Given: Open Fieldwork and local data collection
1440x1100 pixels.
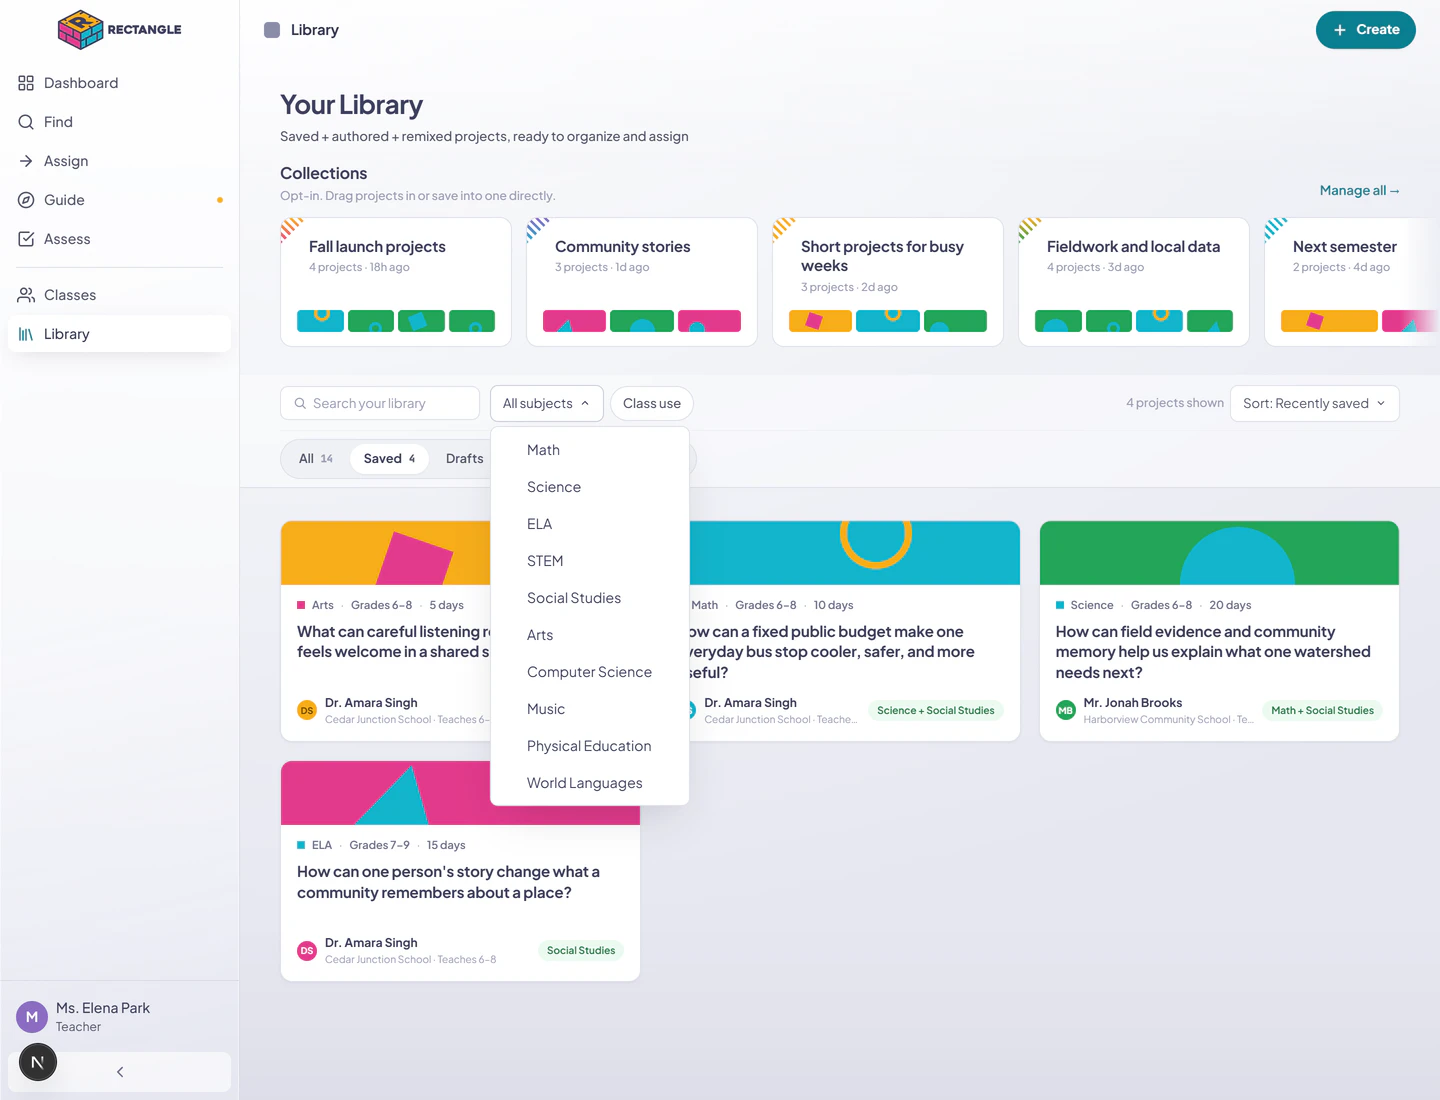Looking at the screenshot, I should coord(1134,282).
